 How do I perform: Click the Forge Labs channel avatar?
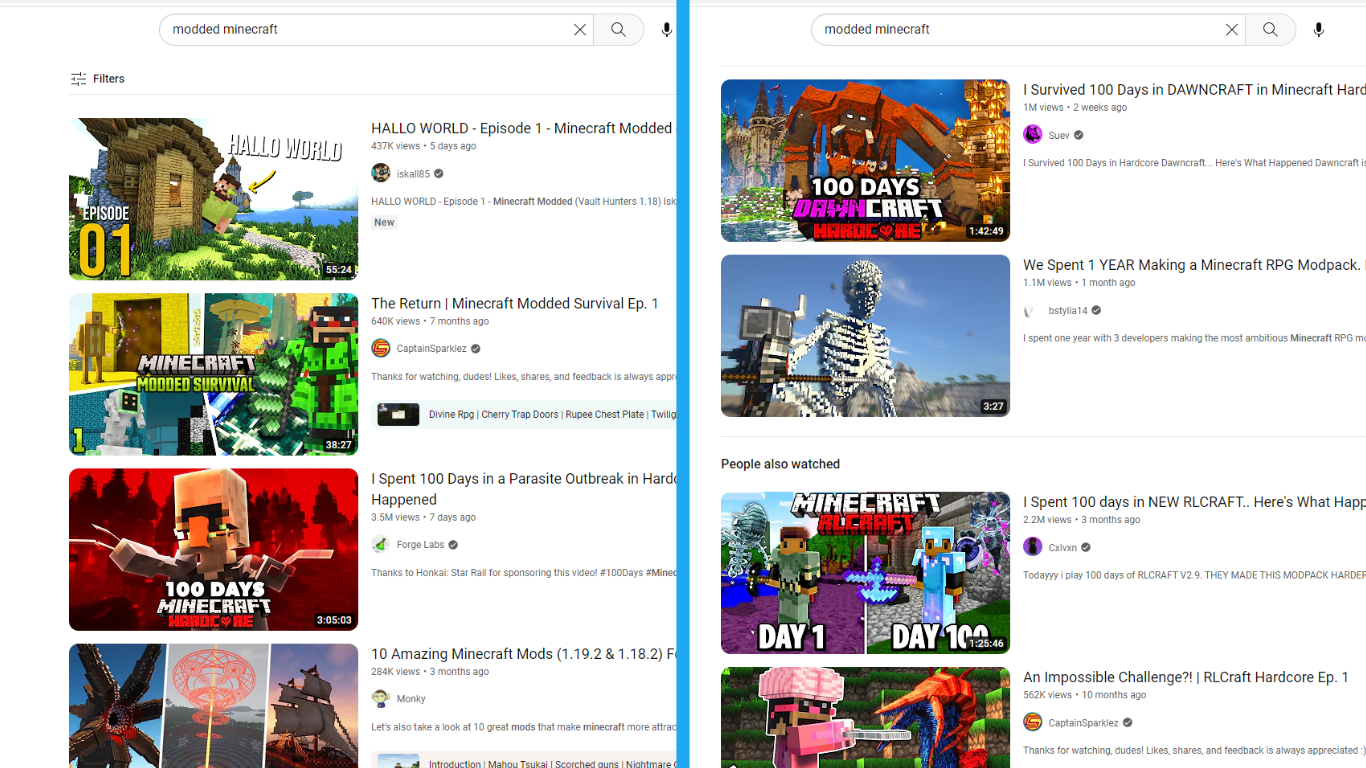(x=380, y=544)
